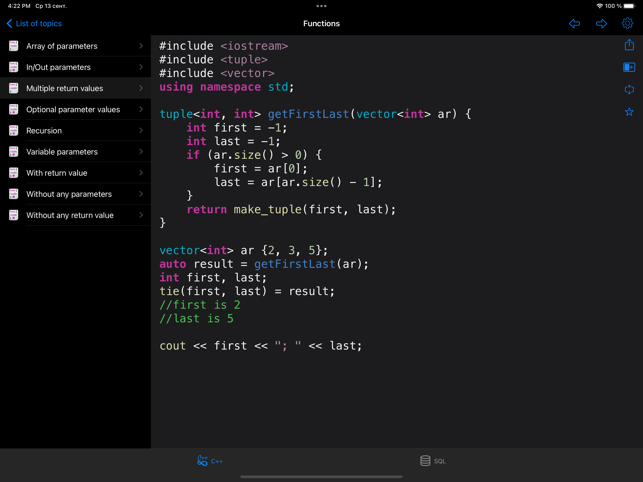Click the previous topic left arrow icon
This screenshot has width=643, height=482.
point(574,23)
